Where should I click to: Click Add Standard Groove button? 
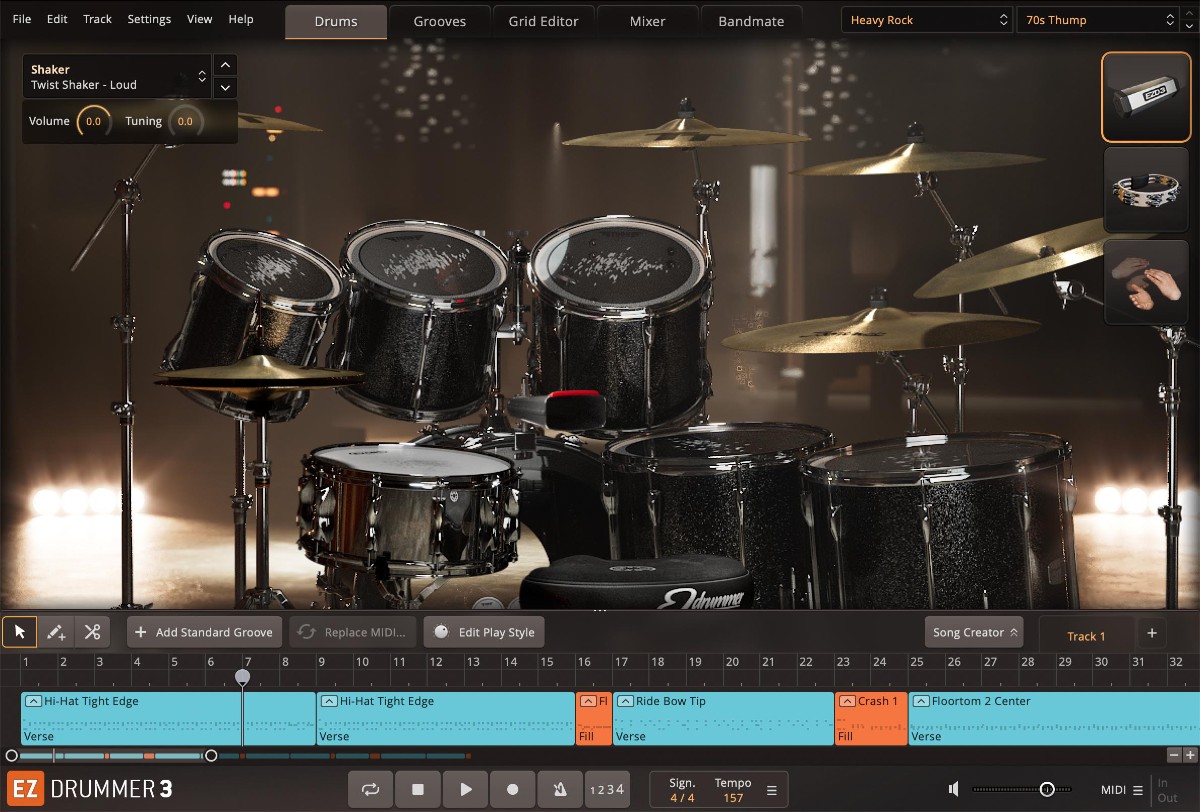pyautogui.click(x=205, y=632)
